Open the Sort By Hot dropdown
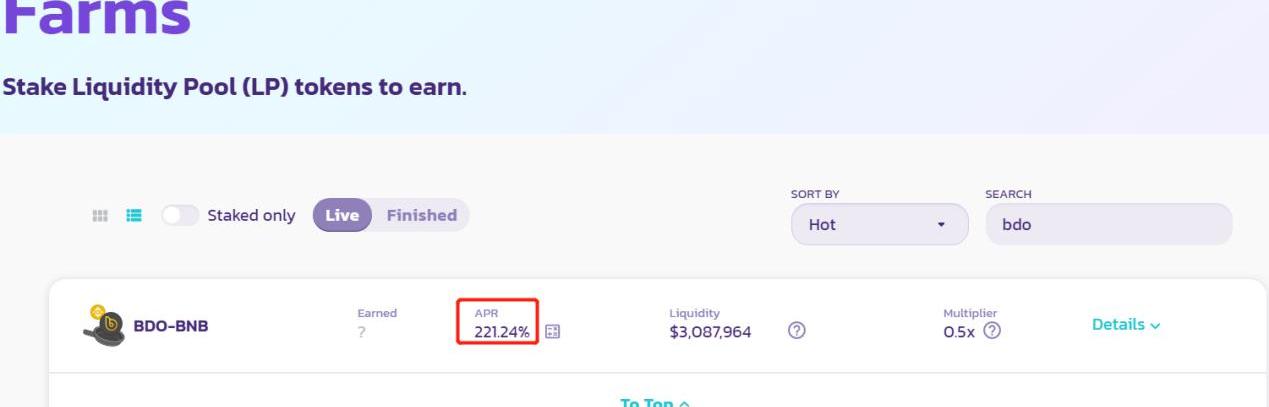The height and width of the screenshot is (407, 1269). point(880,225)
